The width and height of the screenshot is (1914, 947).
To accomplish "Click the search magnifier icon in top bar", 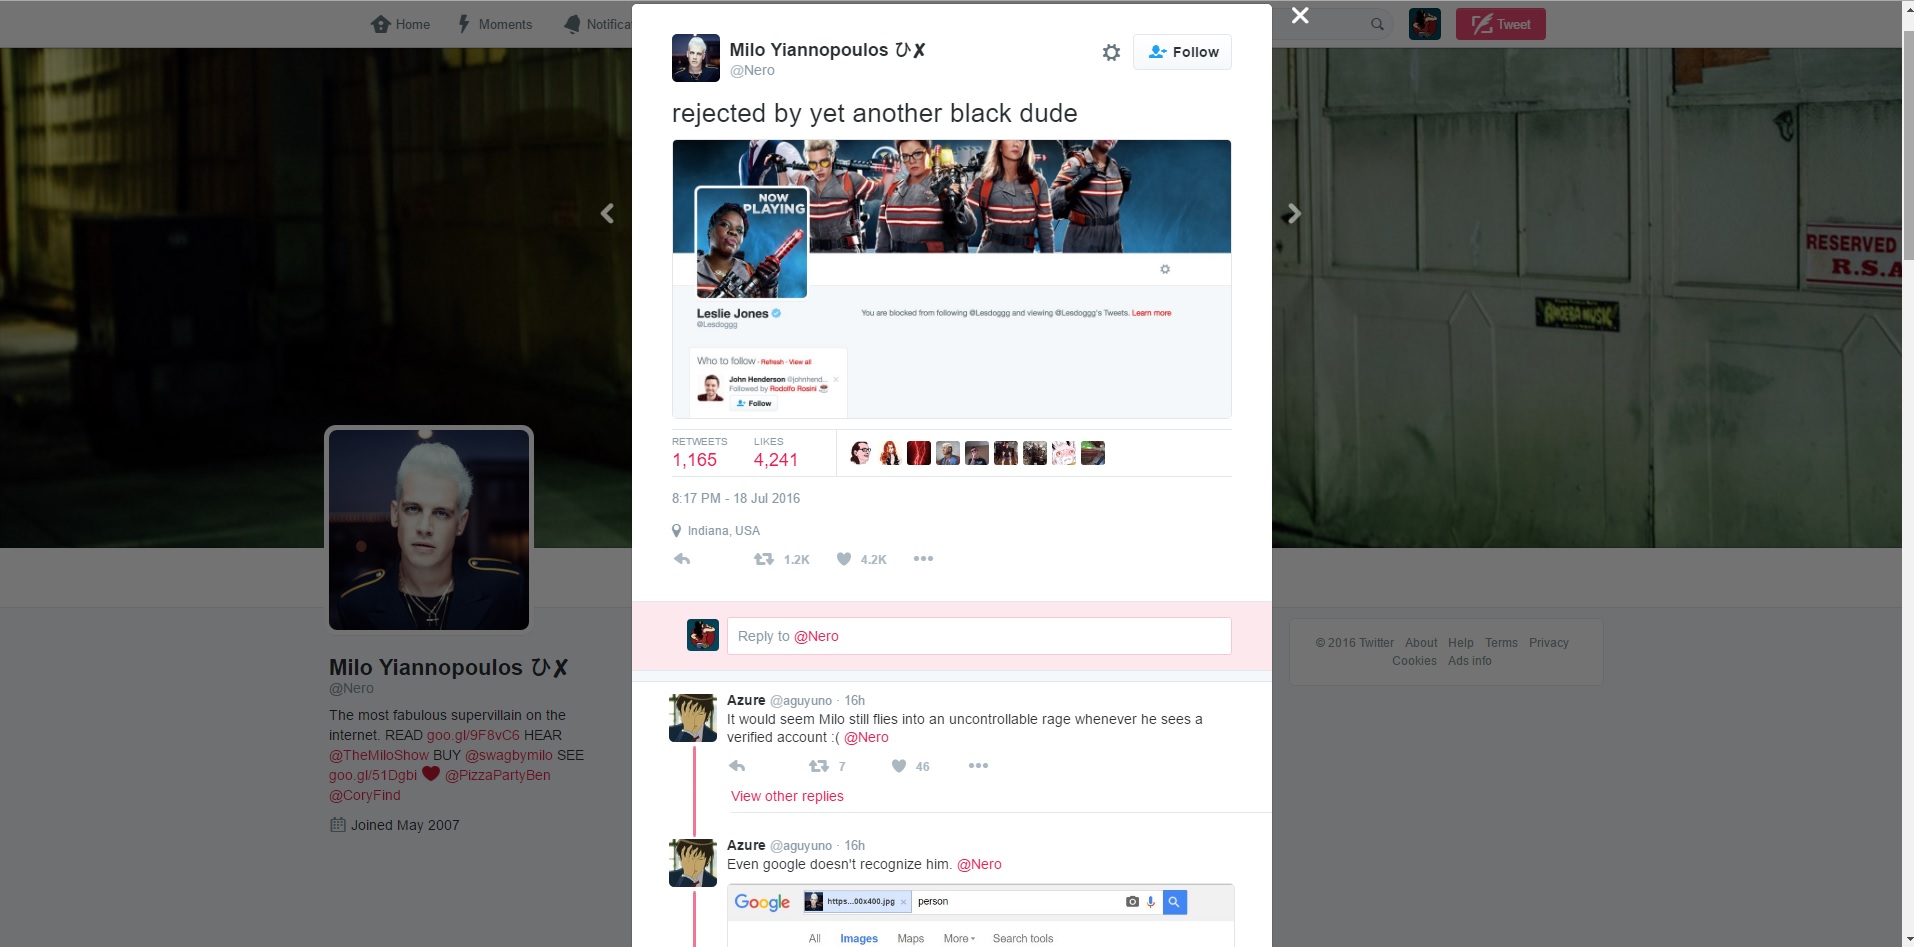I will [1377, 24].
